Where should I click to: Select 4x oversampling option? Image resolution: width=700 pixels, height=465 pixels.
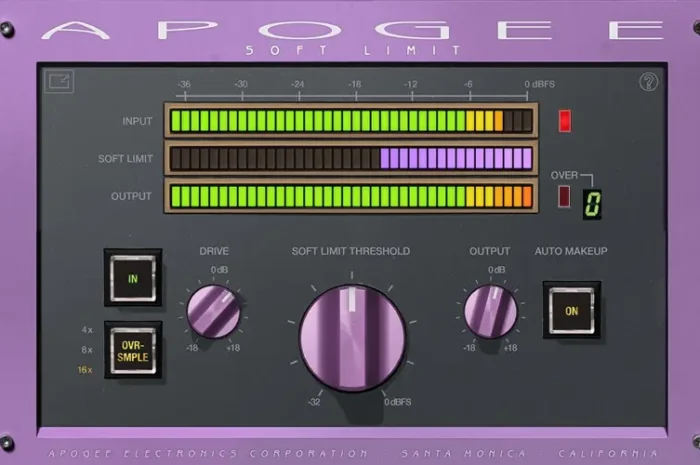point(88,329)
